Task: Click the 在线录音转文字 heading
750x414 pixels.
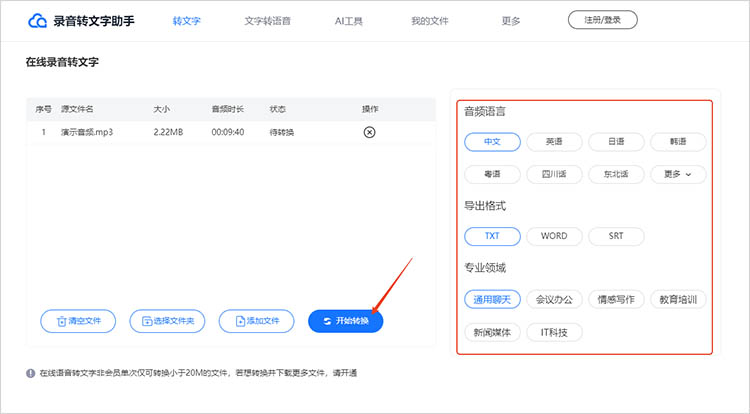Action: pyautogui.click(x=62, y=62)
